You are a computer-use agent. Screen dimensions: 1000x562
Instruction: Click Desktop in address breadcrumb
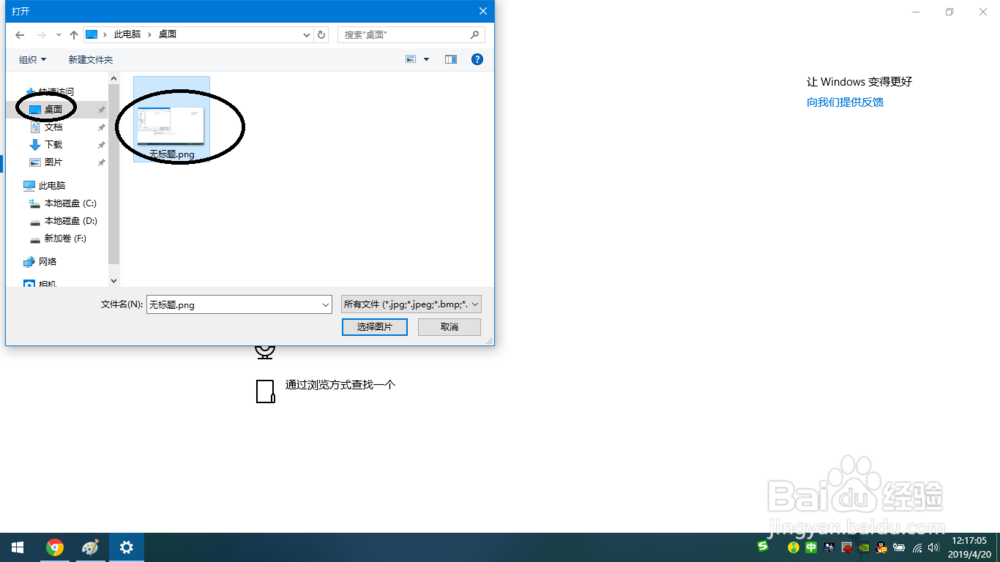click(167, 34)
